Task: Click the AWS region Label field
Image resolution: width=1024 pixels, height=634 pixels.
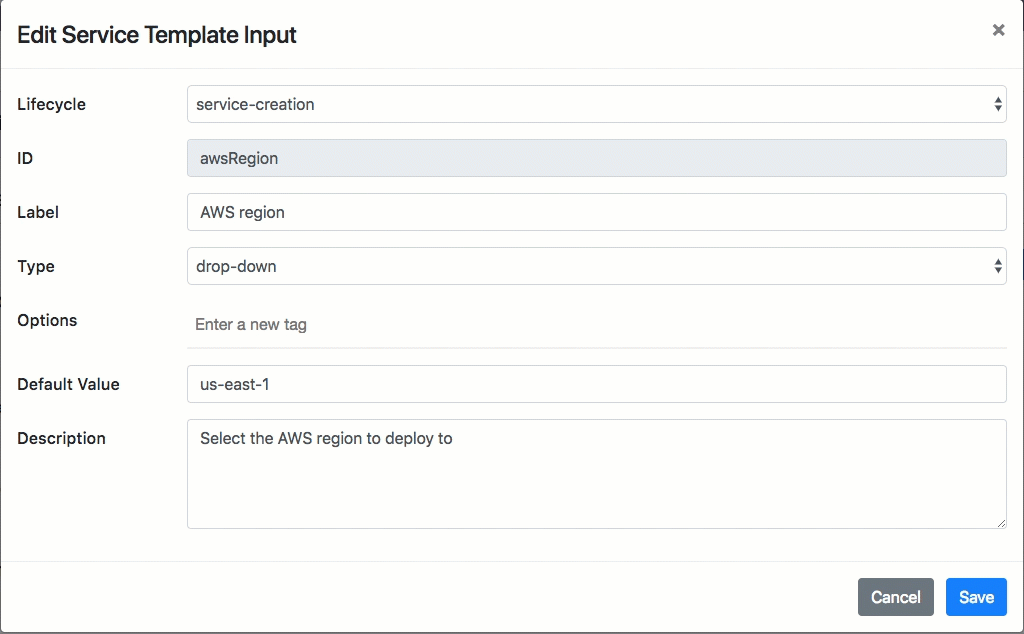Action: (x=595, y=211)
